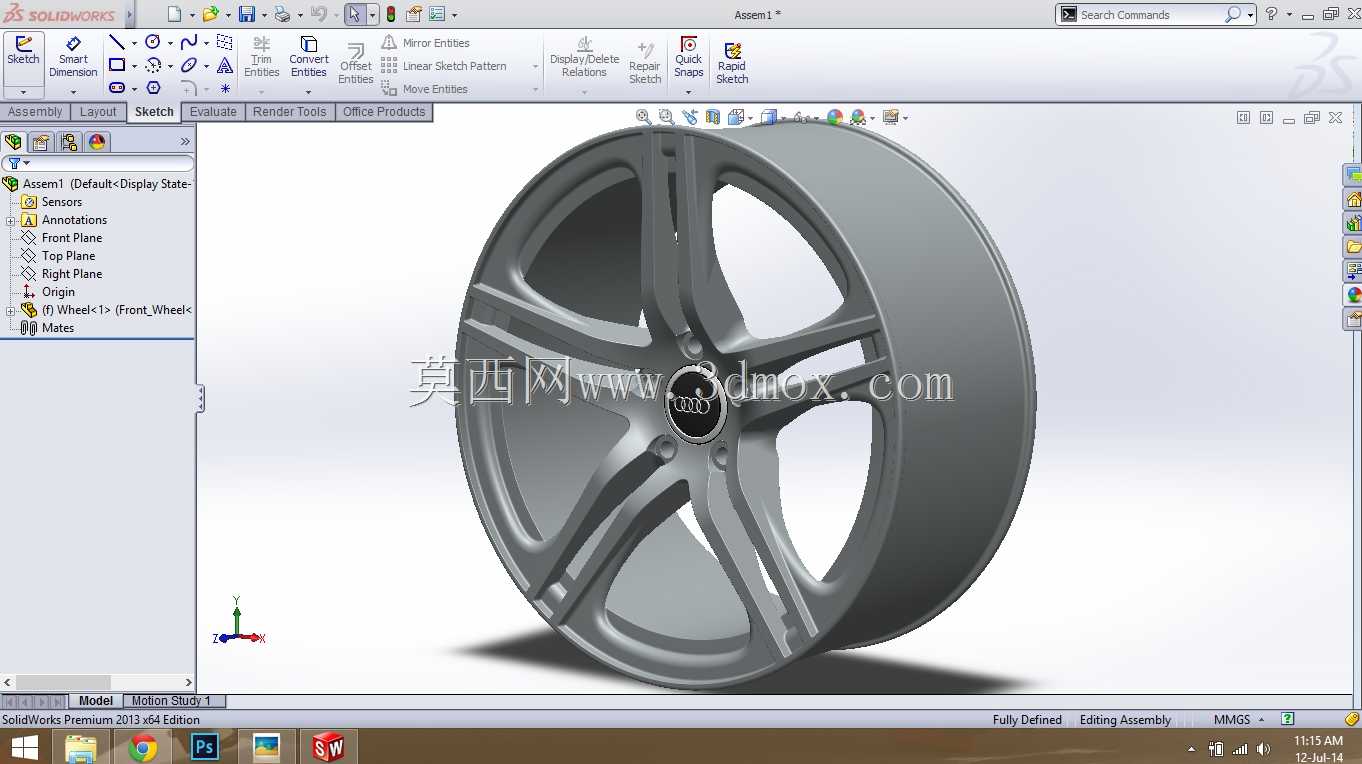Open Chrome from the Windows taskbar

143,747
